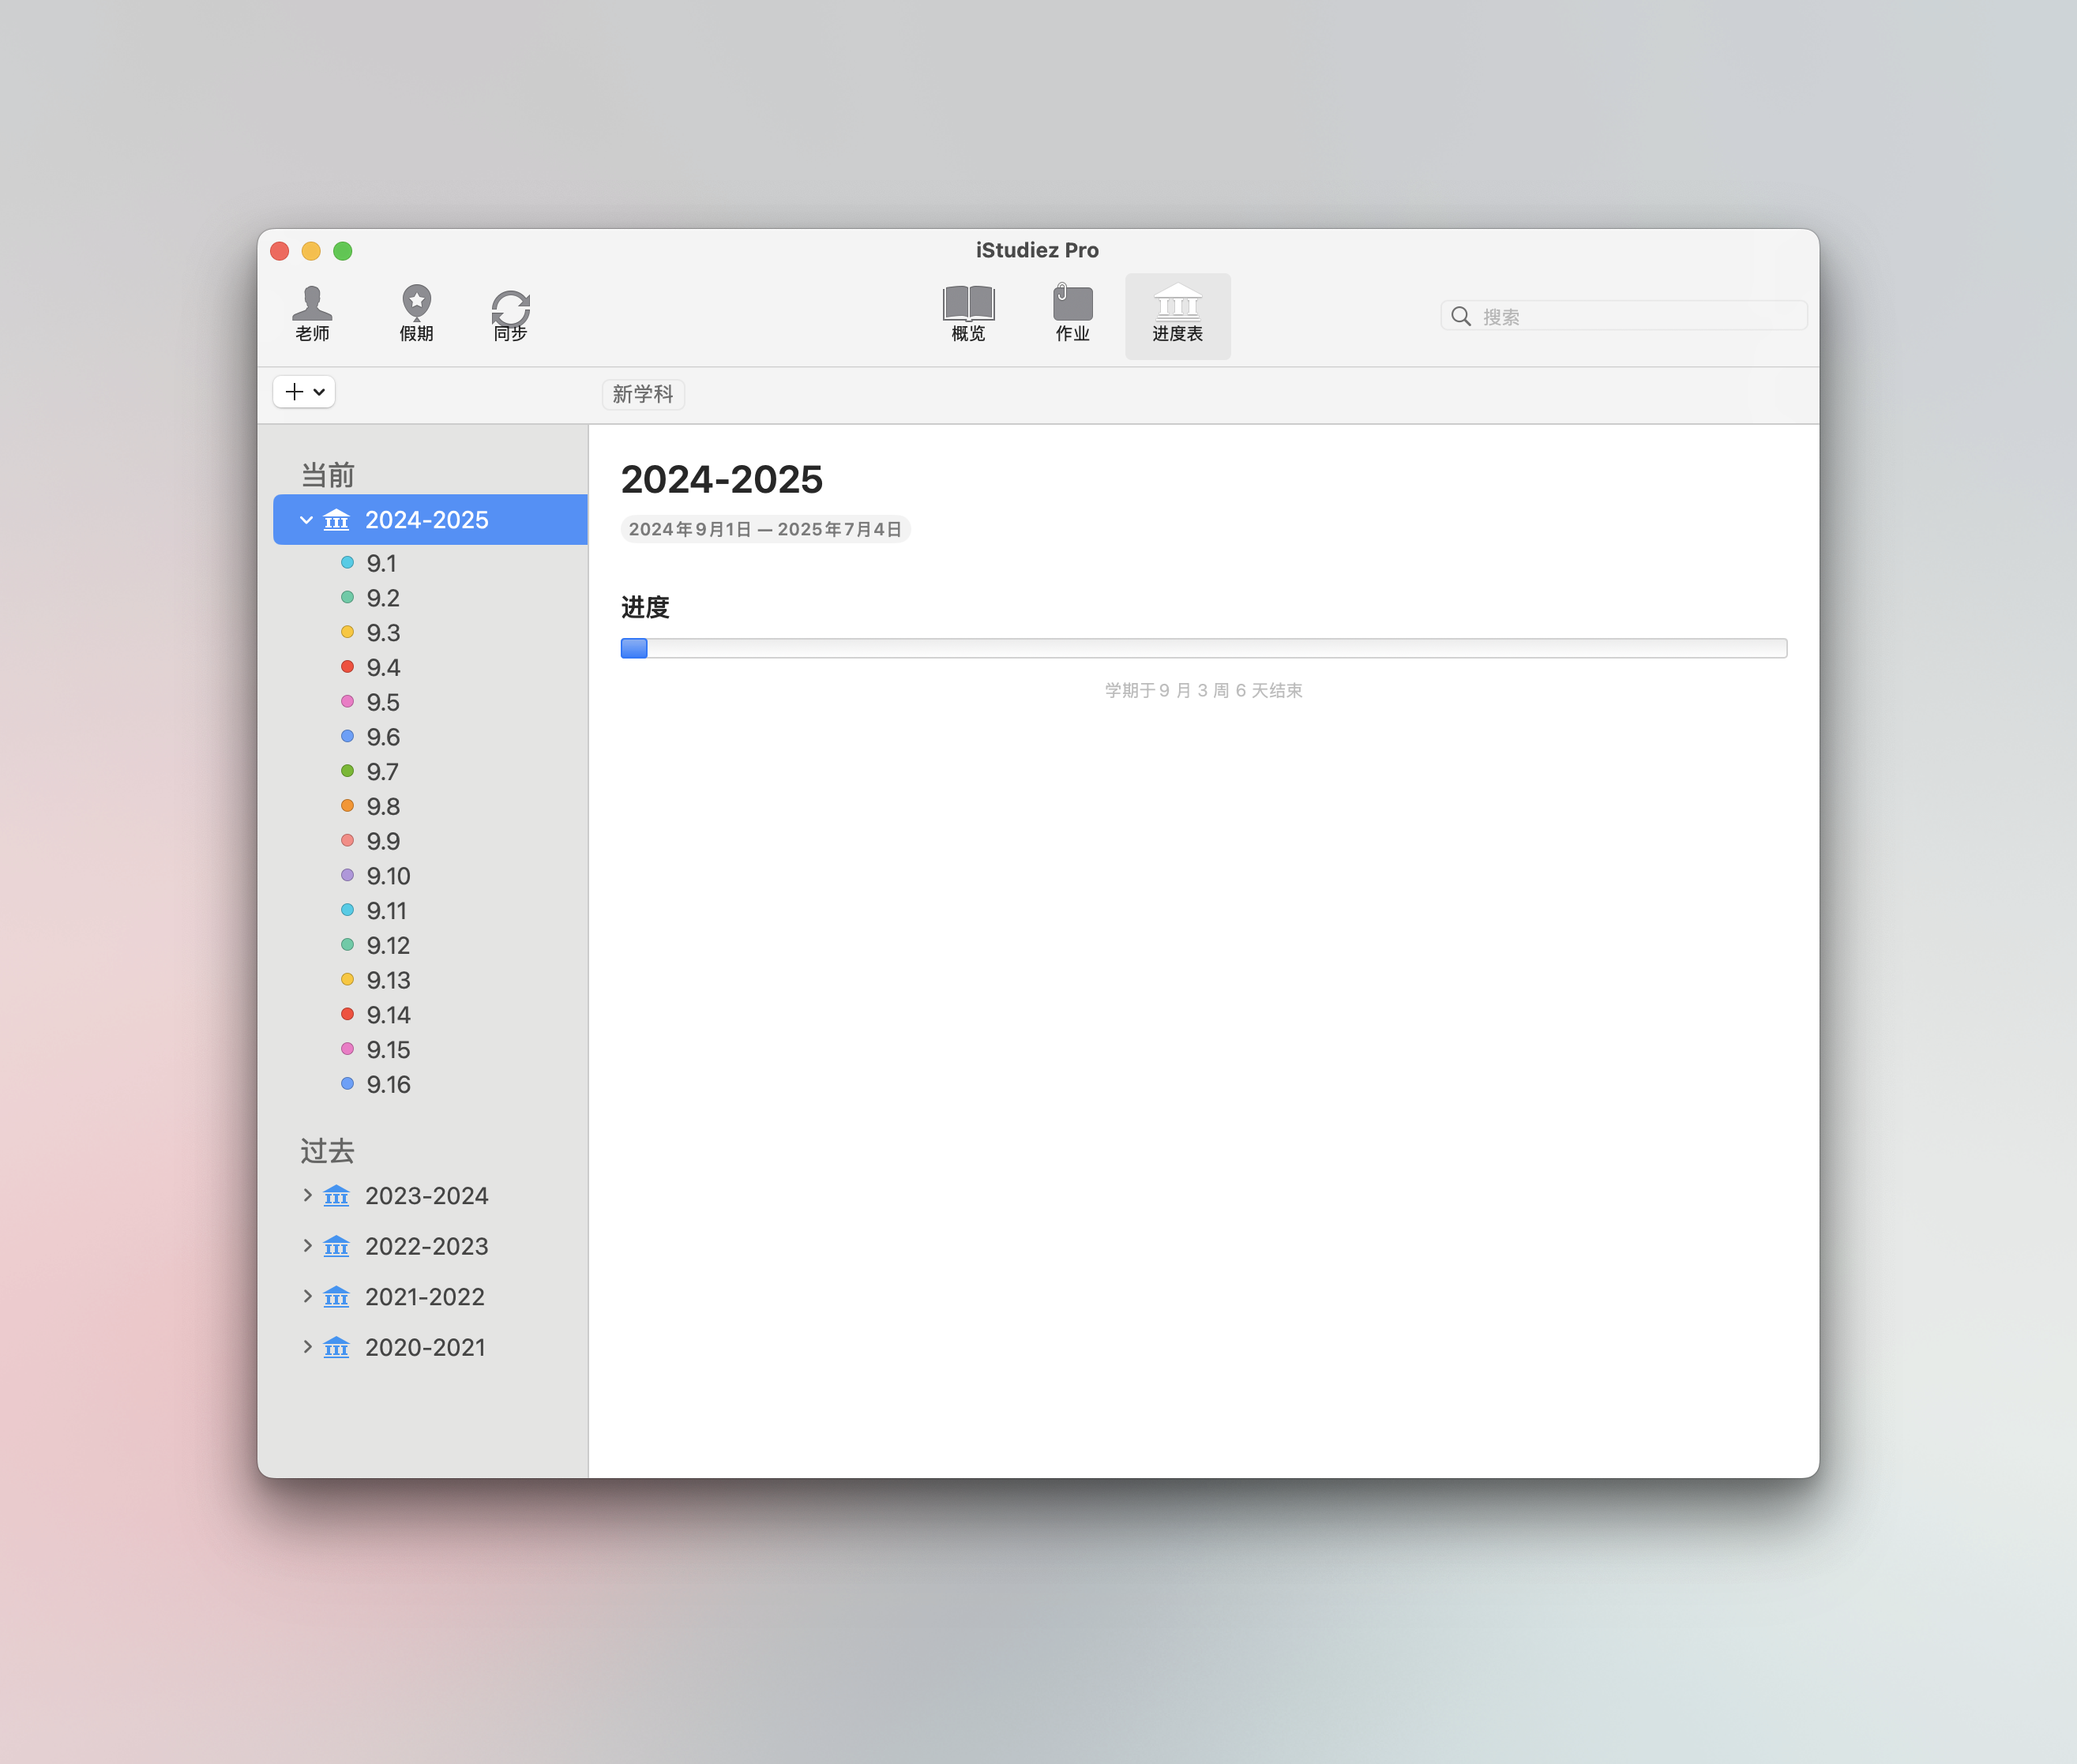Select course 9.4 with red dot
Image resolution: width=2077 pixels, height=1764 pixels.
tap(383, 667)
